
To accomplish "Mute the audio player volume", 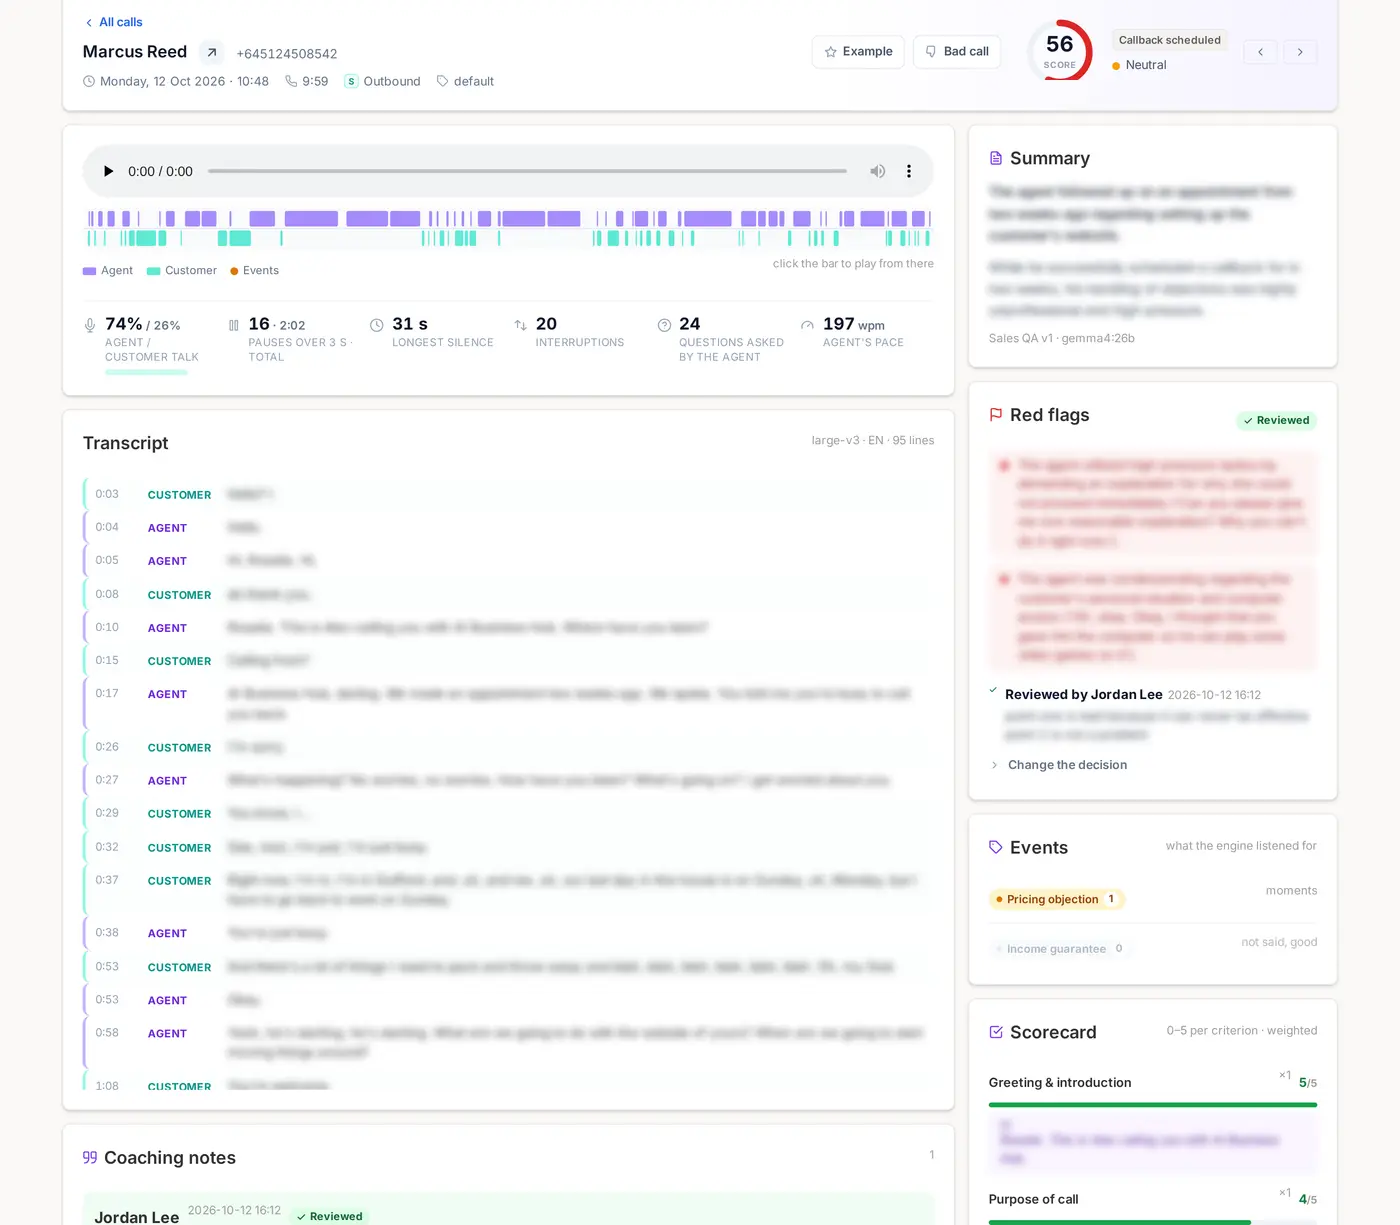I will coord(877,171).
